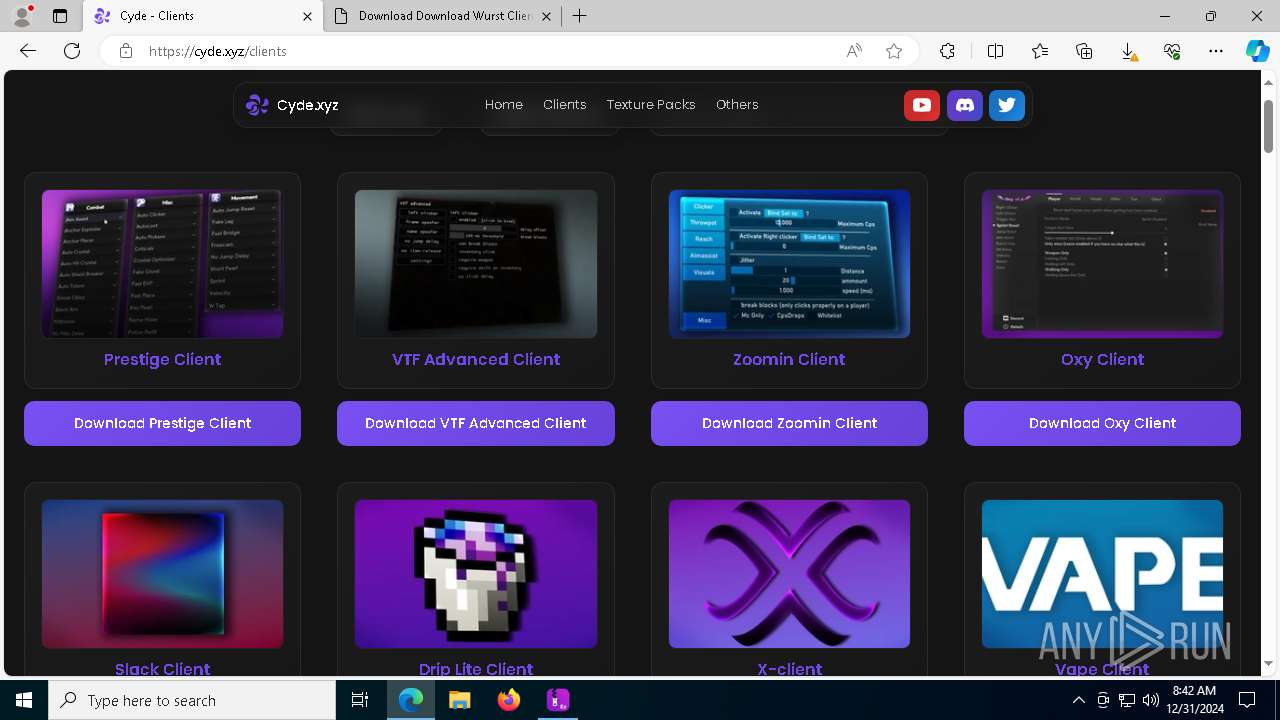Click the Slack Client gradient thumbnail
Screen dimensions: 1280x720
pyautogui.click(x=162, y=574)
